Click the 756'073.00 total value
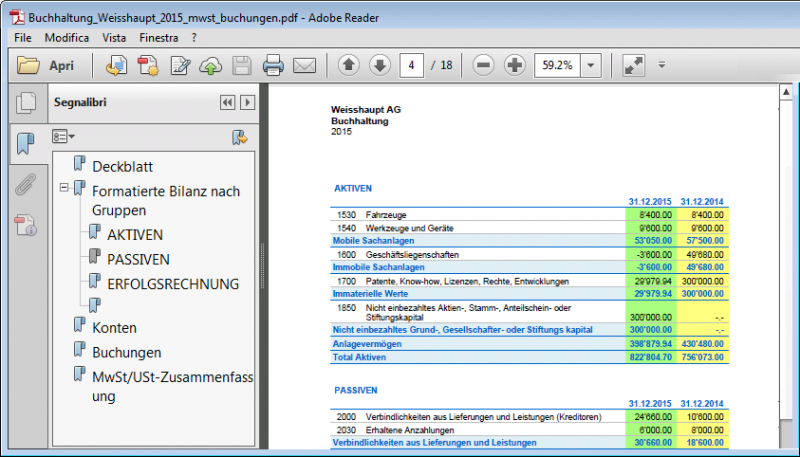The width and height of the screenshot is (800, 457). [703, 357]
